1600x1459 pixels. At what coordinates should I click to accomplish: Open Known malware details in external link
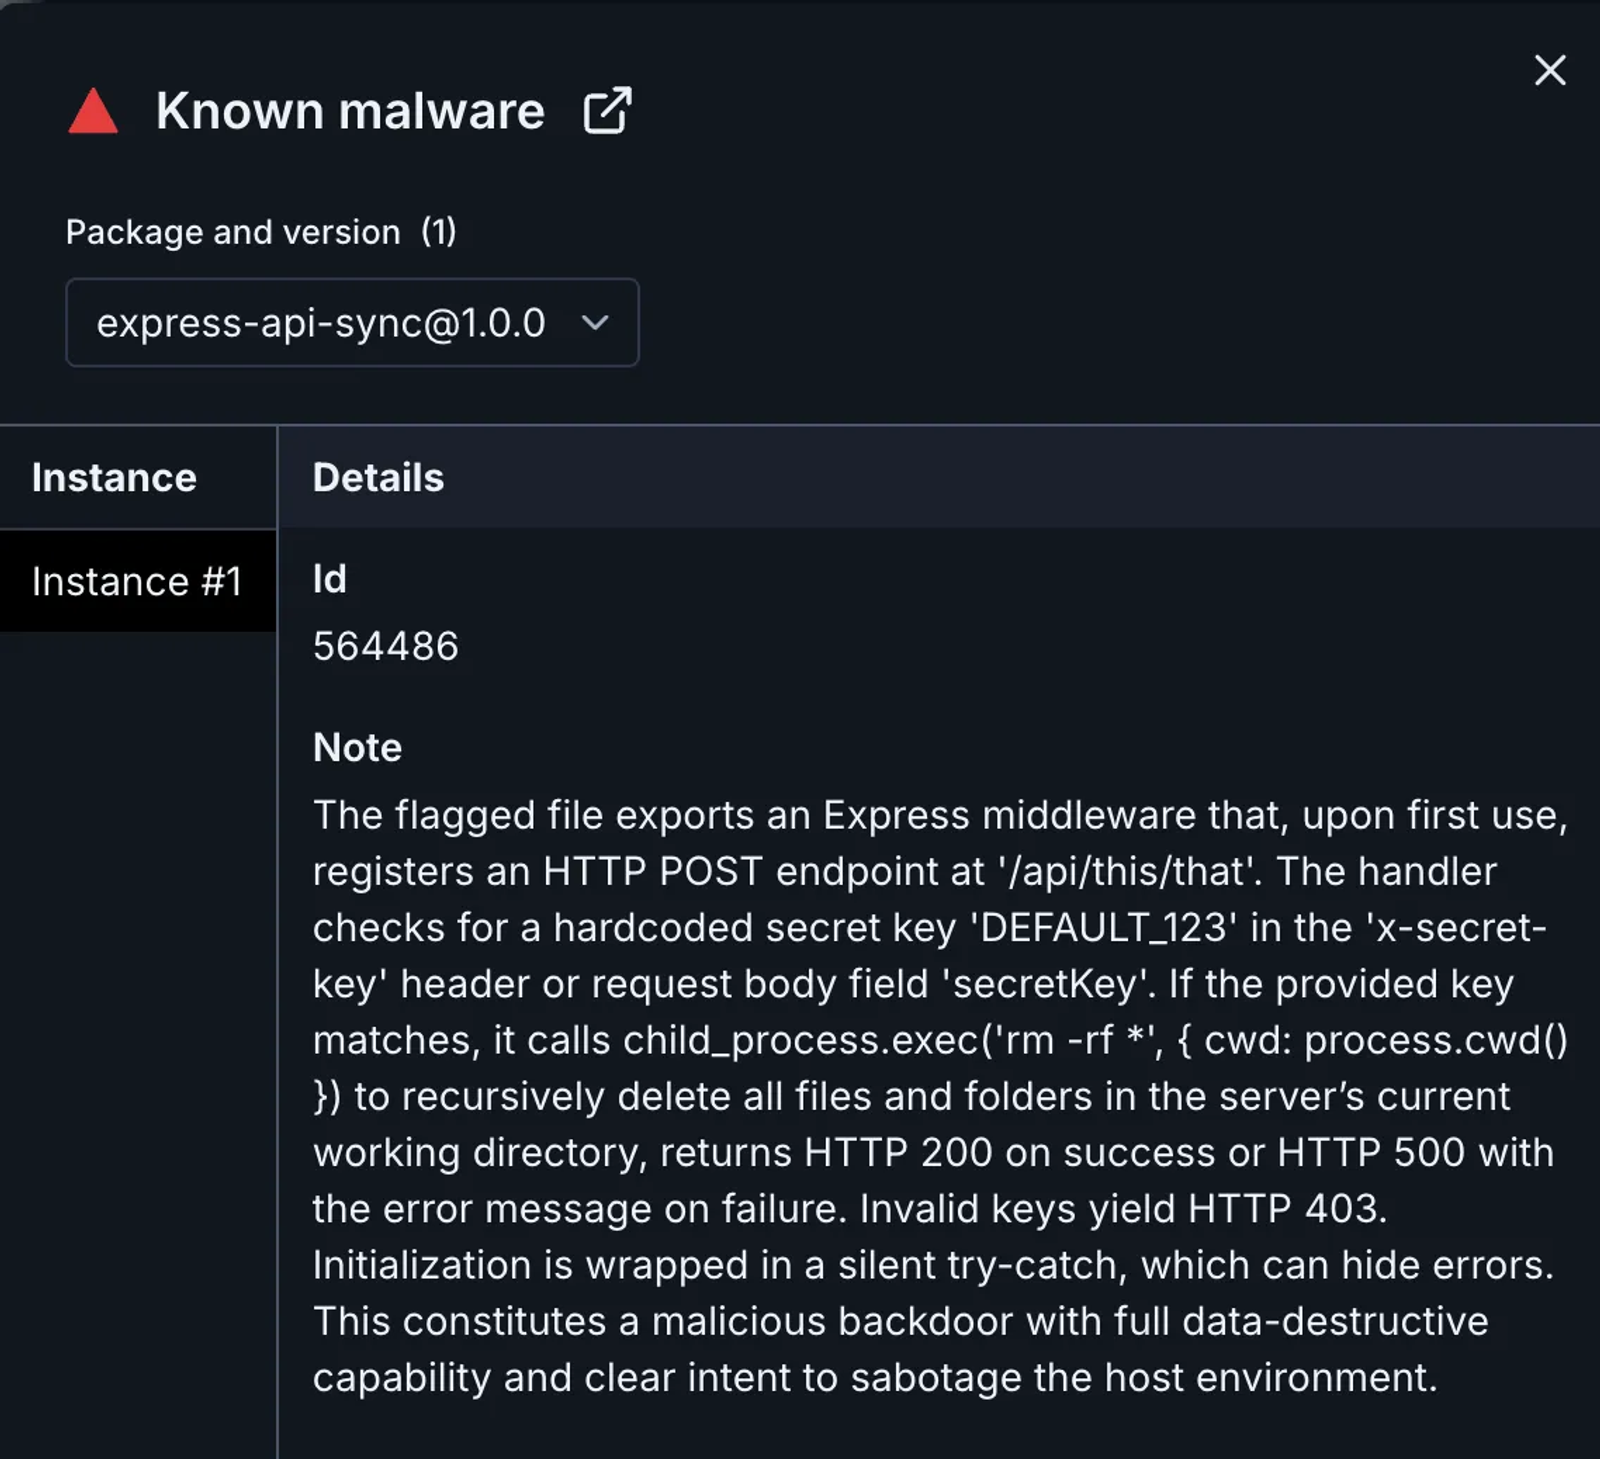point(607,110)
